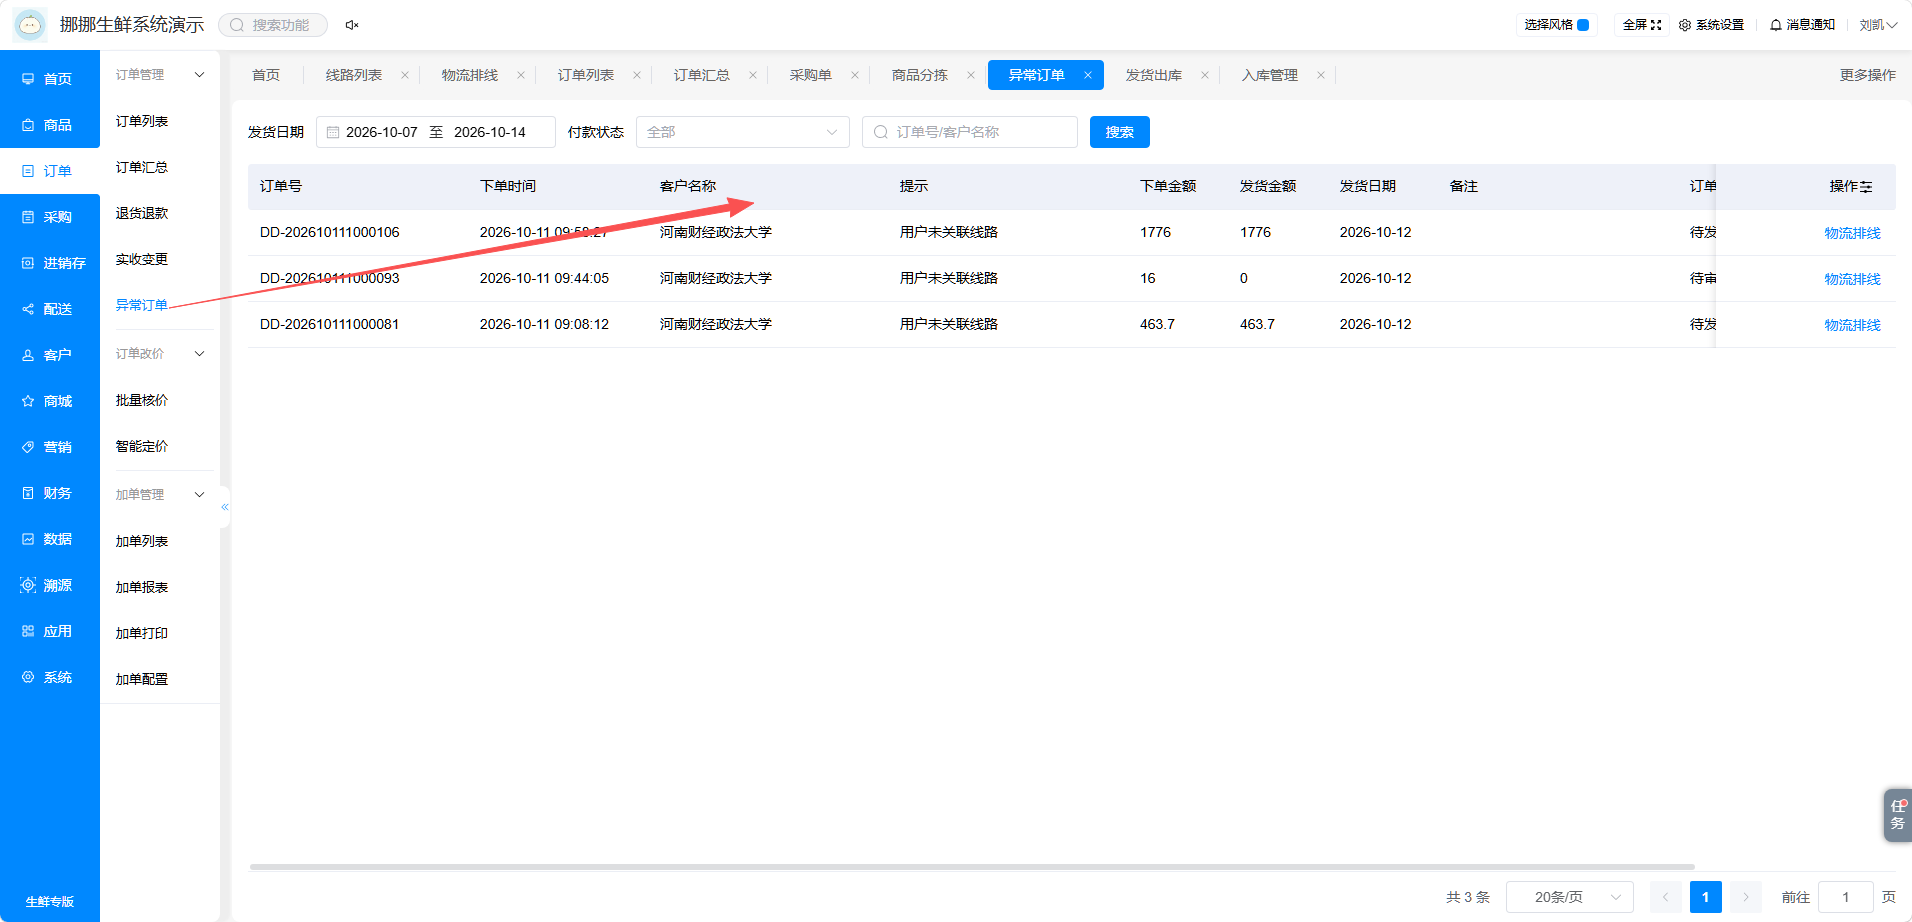
Task: Open the floating 任务 task widget
Action: click(1897, 815)
